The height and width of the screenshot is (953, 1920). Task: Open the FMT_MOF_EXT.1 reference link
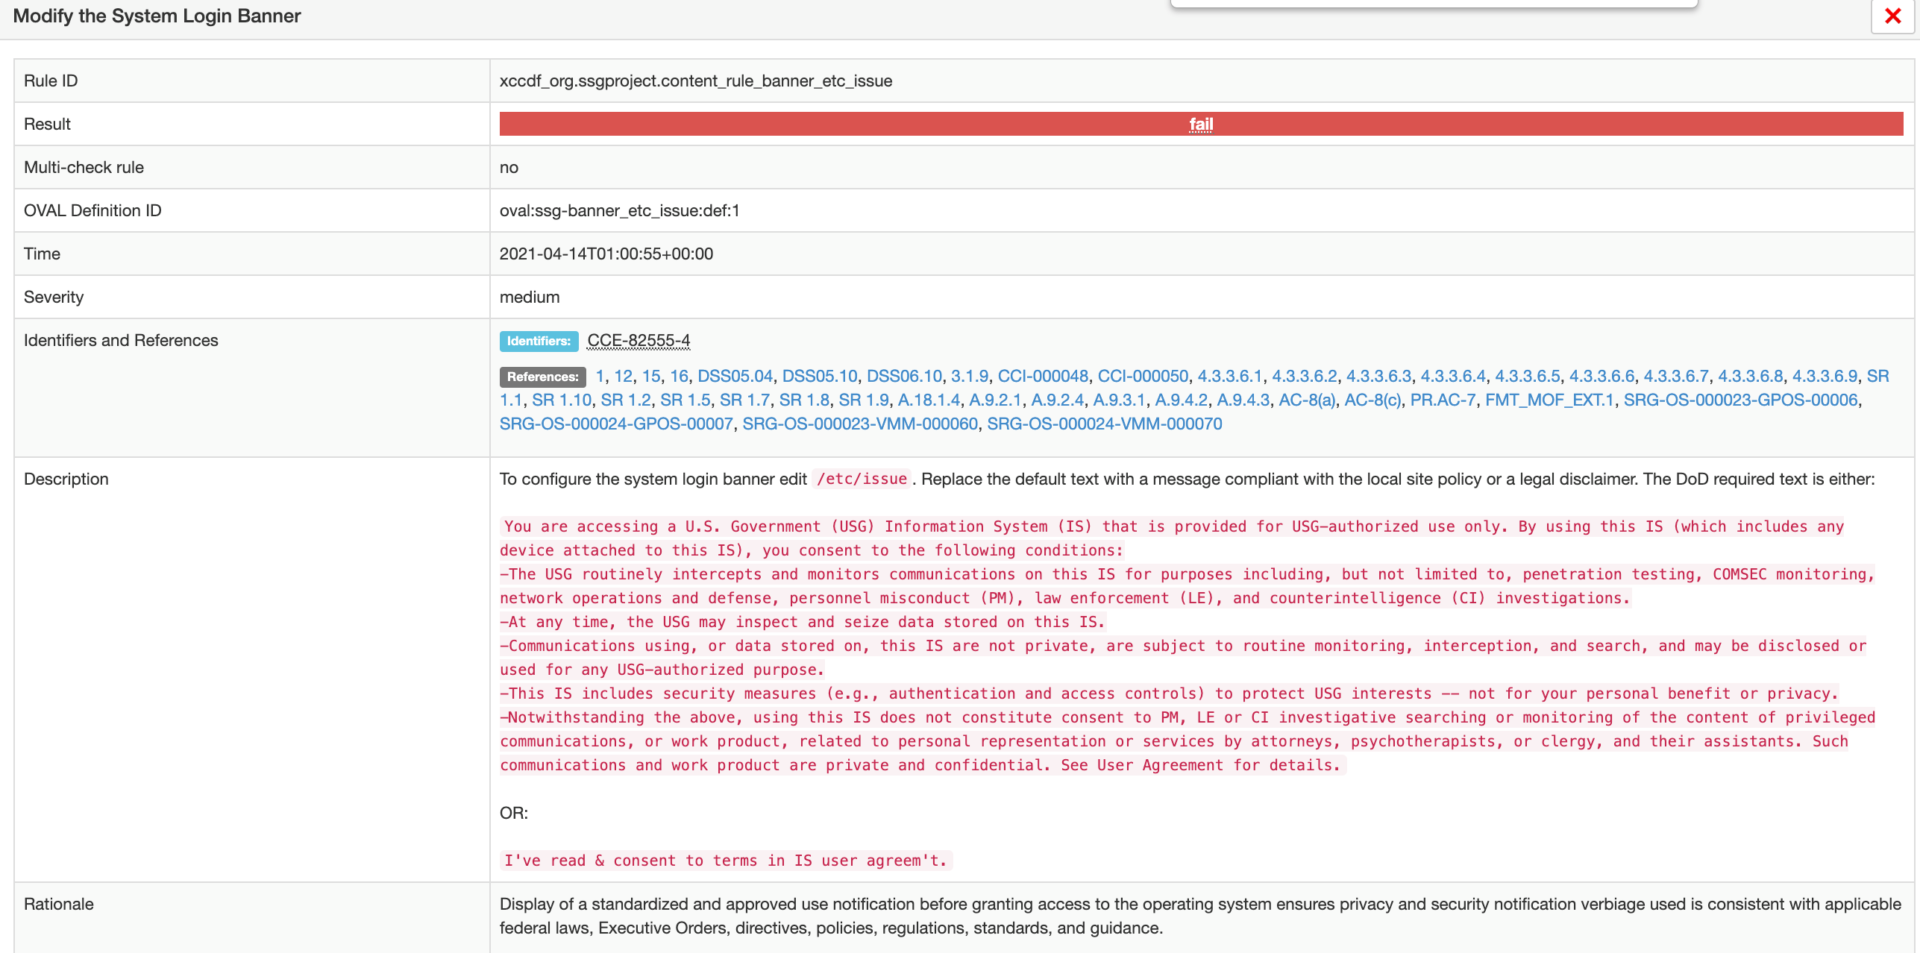click(x=1549, y=400)
